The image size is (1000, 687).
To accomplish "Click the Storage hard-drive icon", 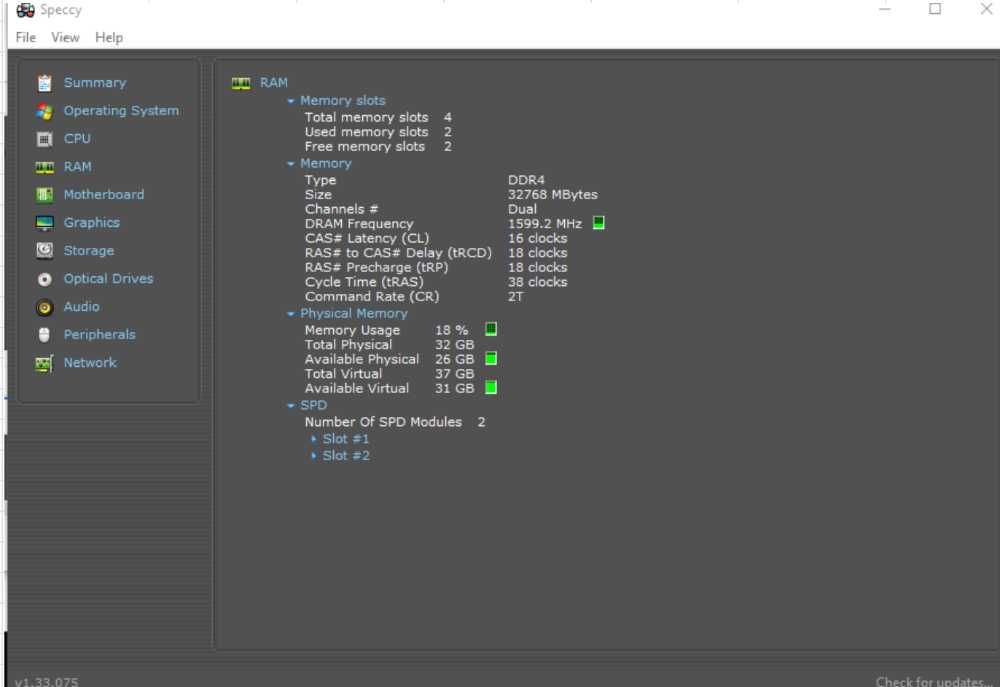I will click(44, 251).
